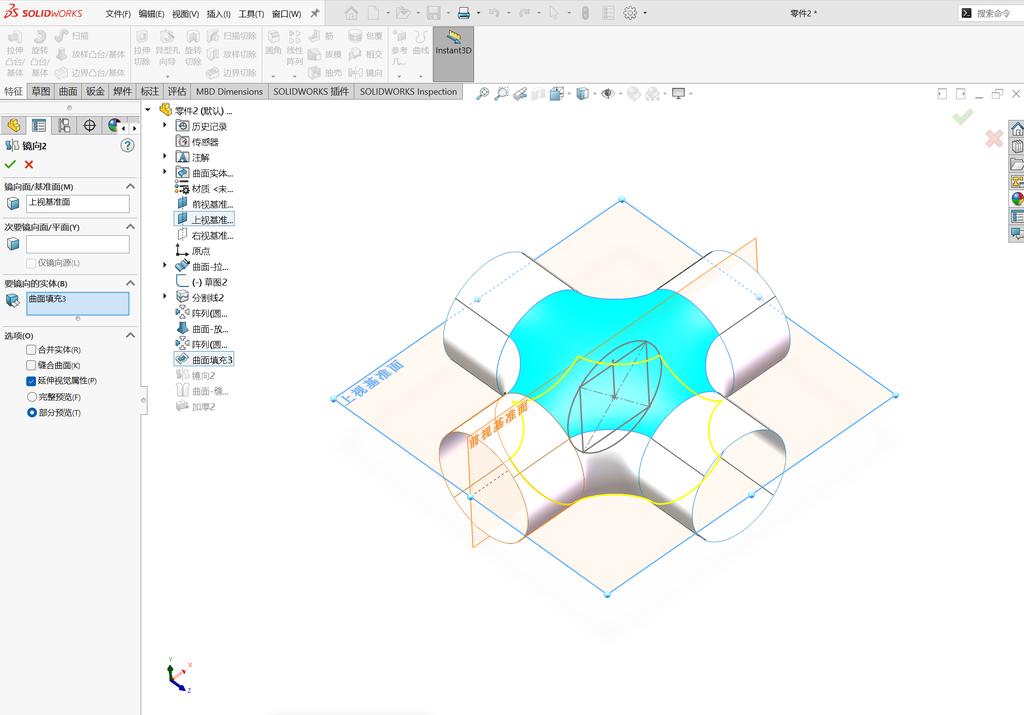Select 原点 in the feature tree
This screenshot has height=715, width=1024.
tap(193, 251)
